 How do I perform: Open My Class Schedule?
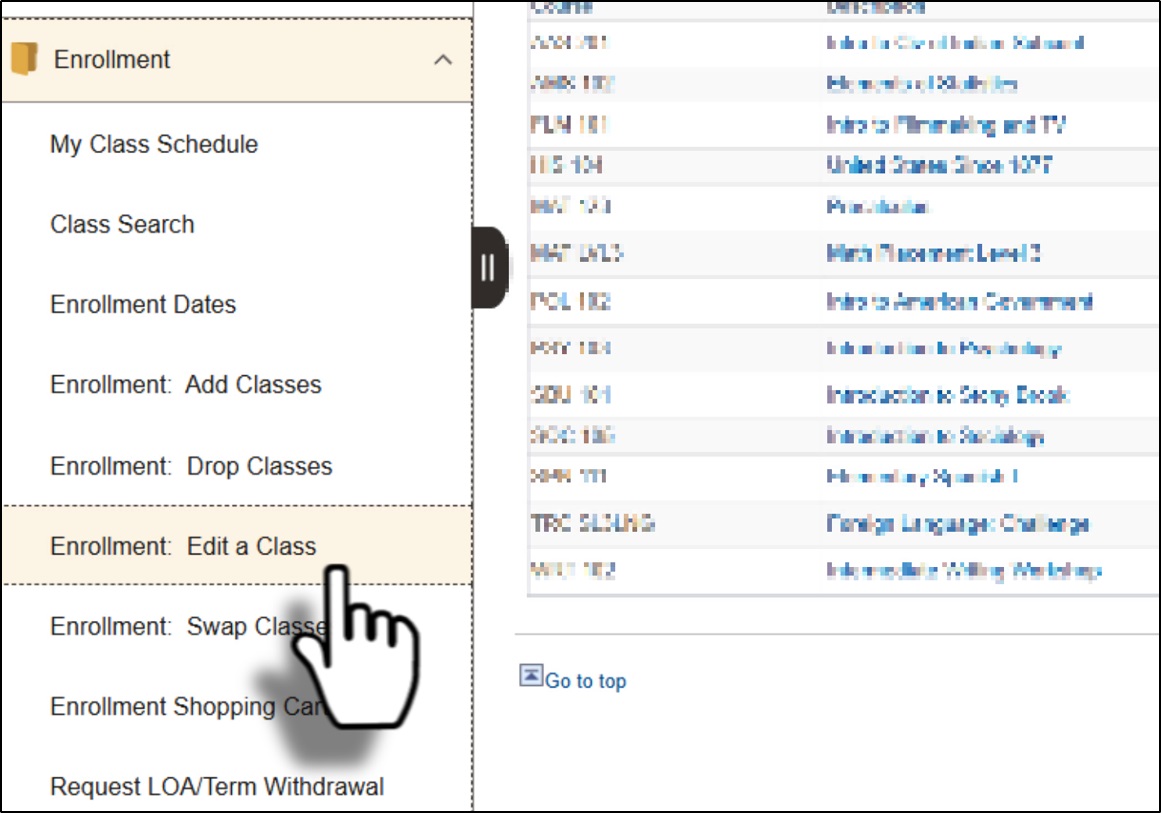pyautogui.click(x=154, y=144)
